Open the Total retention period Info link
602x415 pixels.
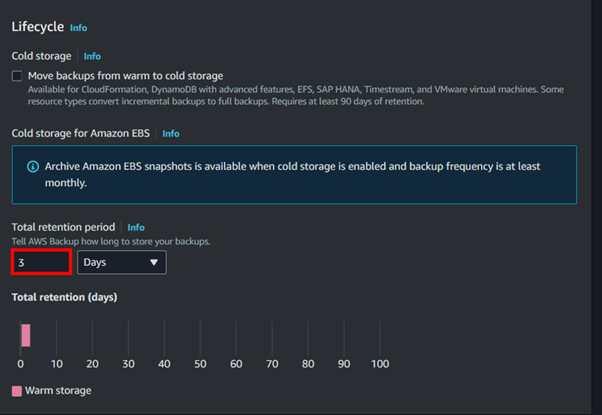point(136,227)
